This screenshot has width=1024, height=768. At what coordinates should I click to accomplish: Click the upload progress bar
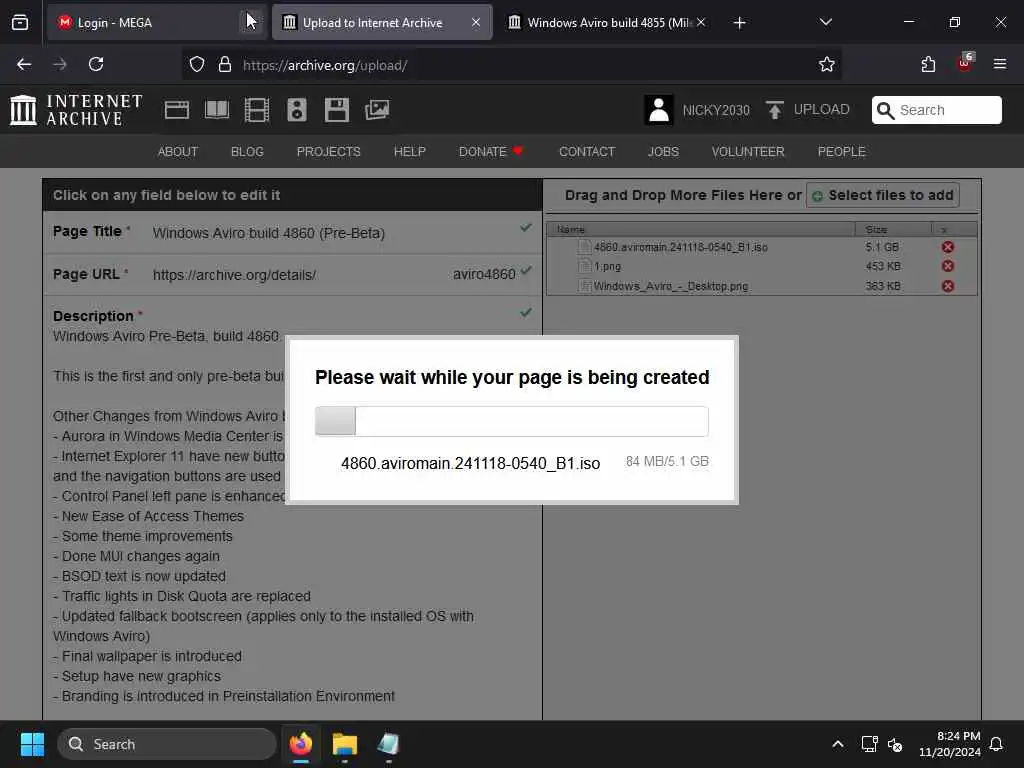pos(511,421)
